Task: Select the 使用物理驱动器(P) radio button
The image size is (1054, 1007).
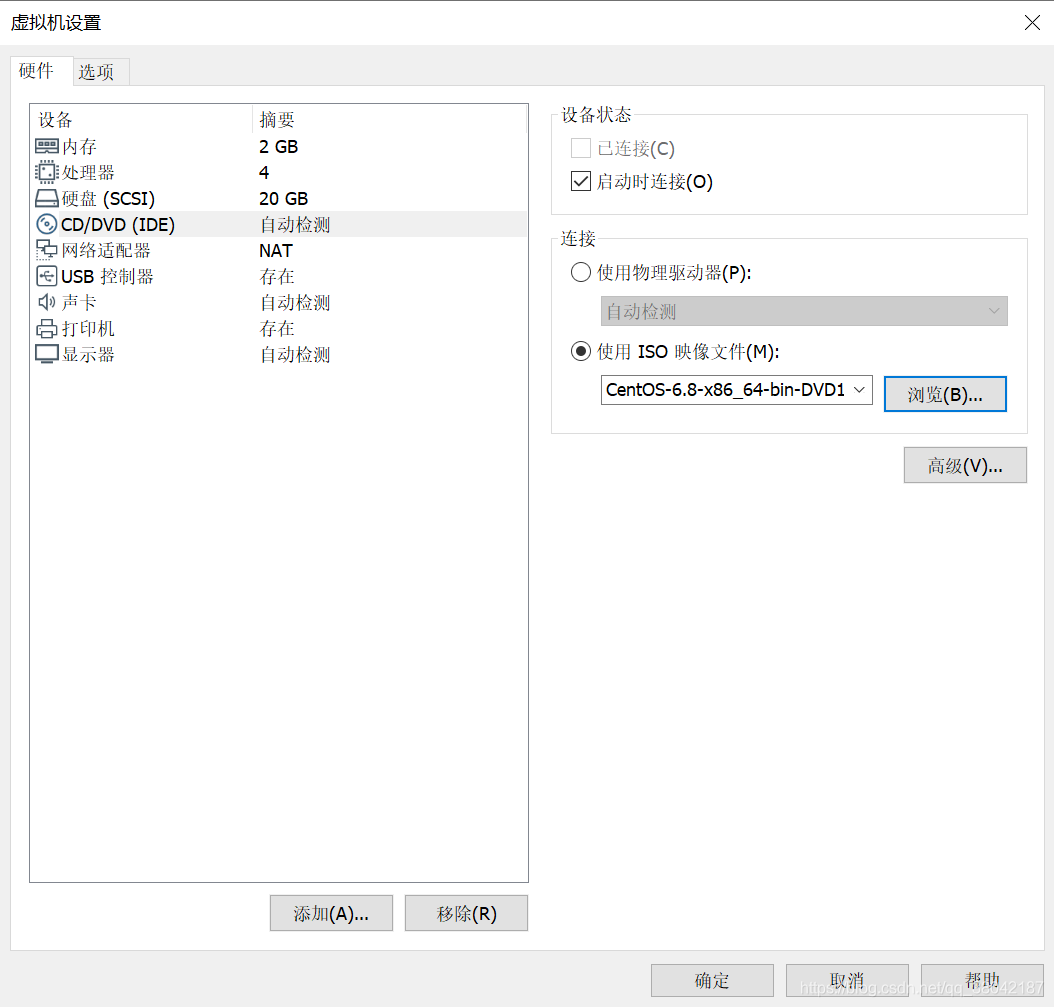Action: pos(580,271)
